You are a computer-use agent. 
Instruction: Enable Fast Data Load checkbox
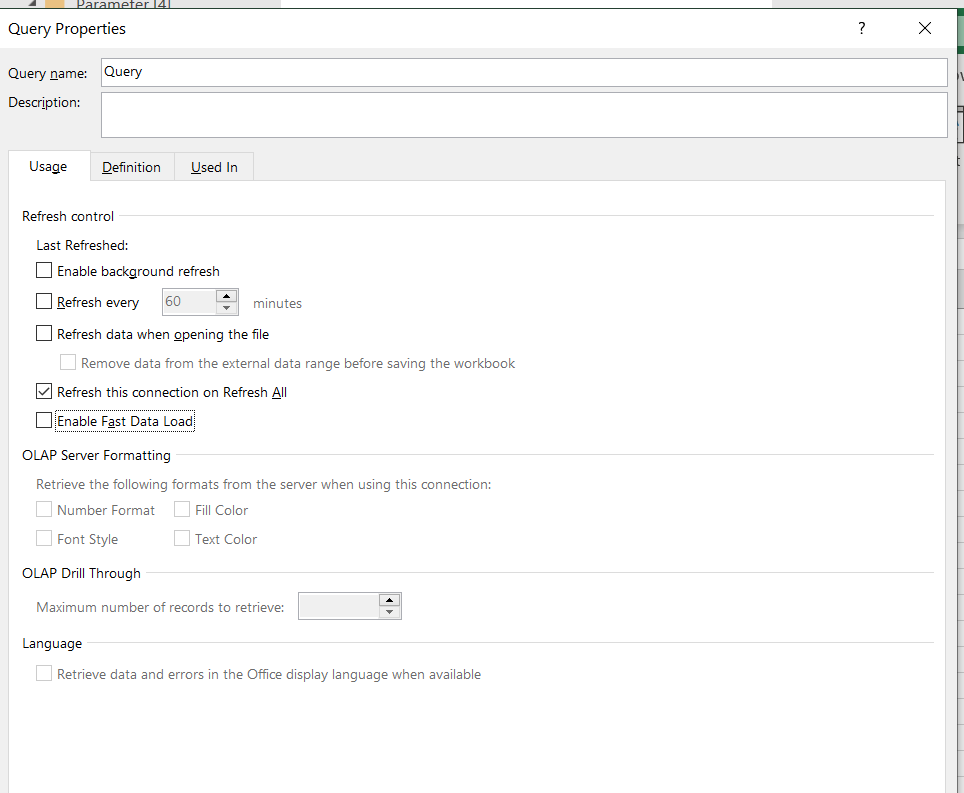tap(44, 420)
